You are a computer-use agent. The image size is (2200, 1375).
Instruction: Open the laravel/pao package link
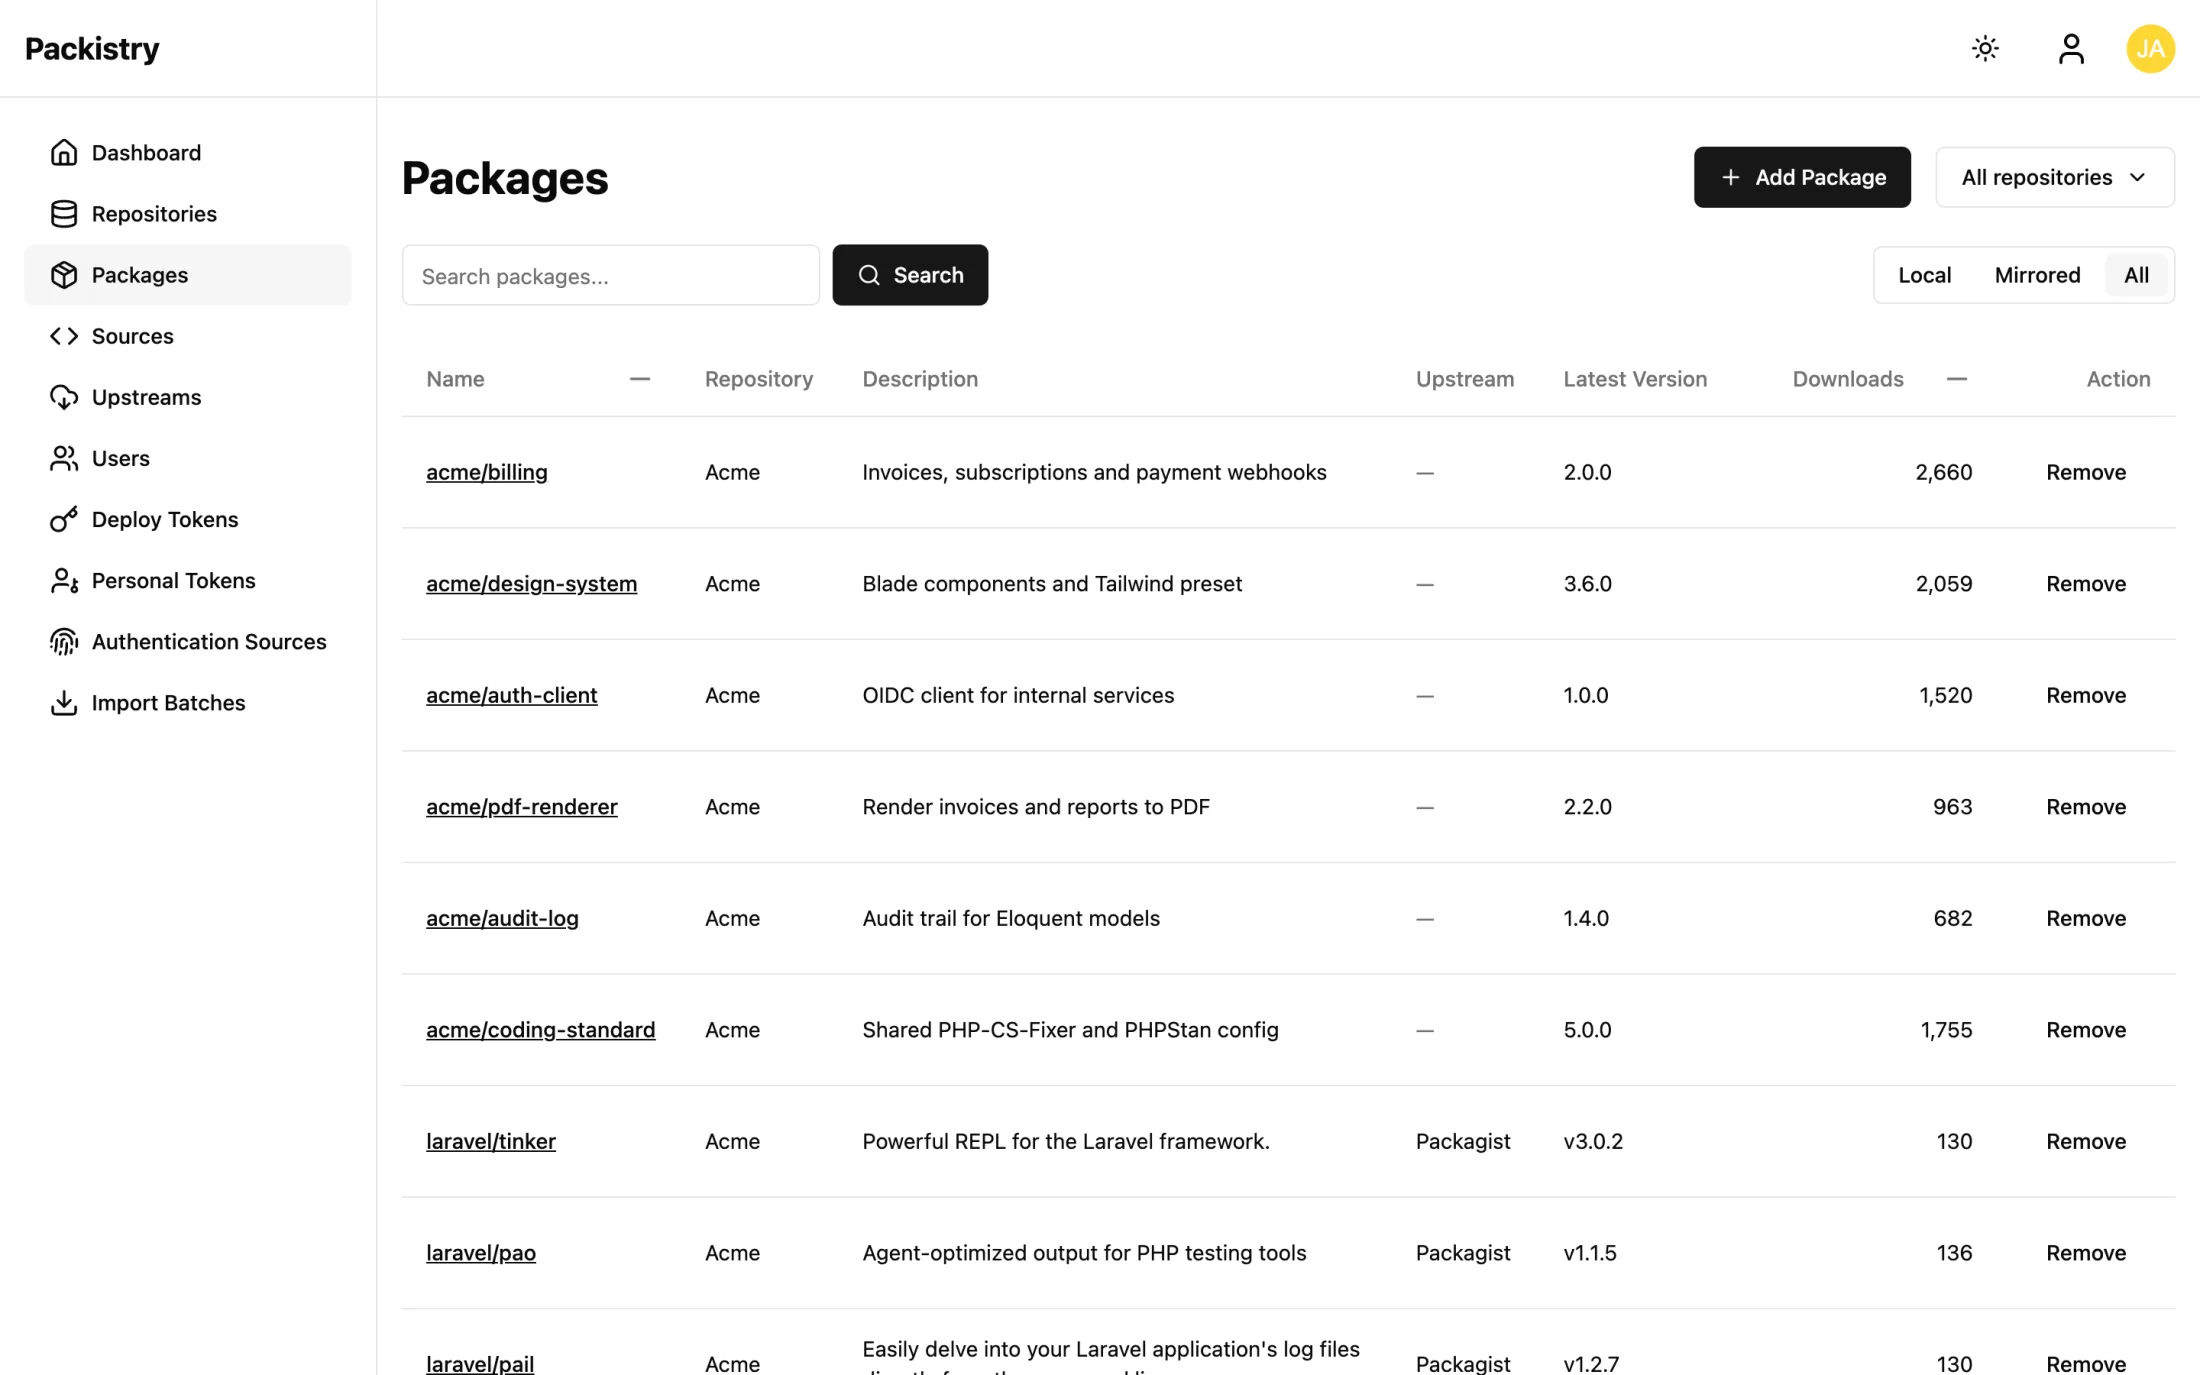pyautogui.click(x=480, y=1252)
